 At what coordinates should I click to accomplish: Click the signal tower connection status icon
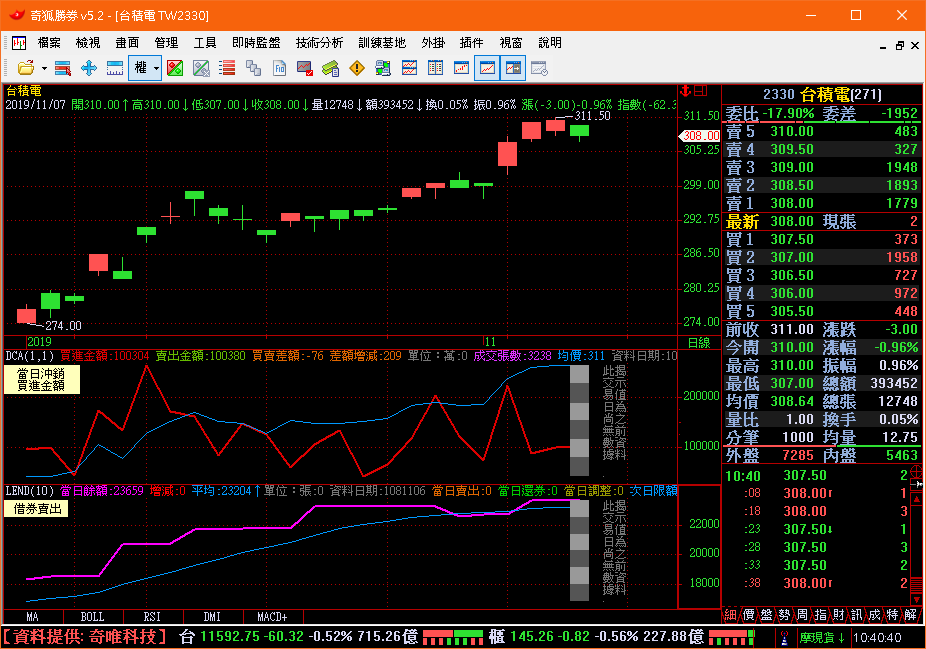(784, 638)
